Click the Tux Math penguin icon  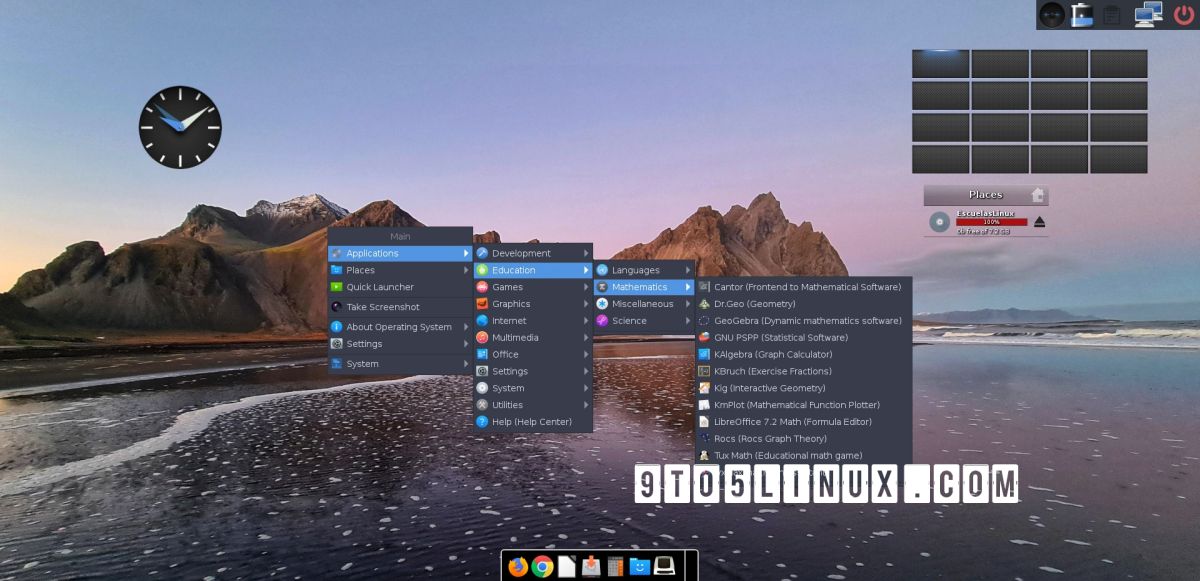click(704, 455)
